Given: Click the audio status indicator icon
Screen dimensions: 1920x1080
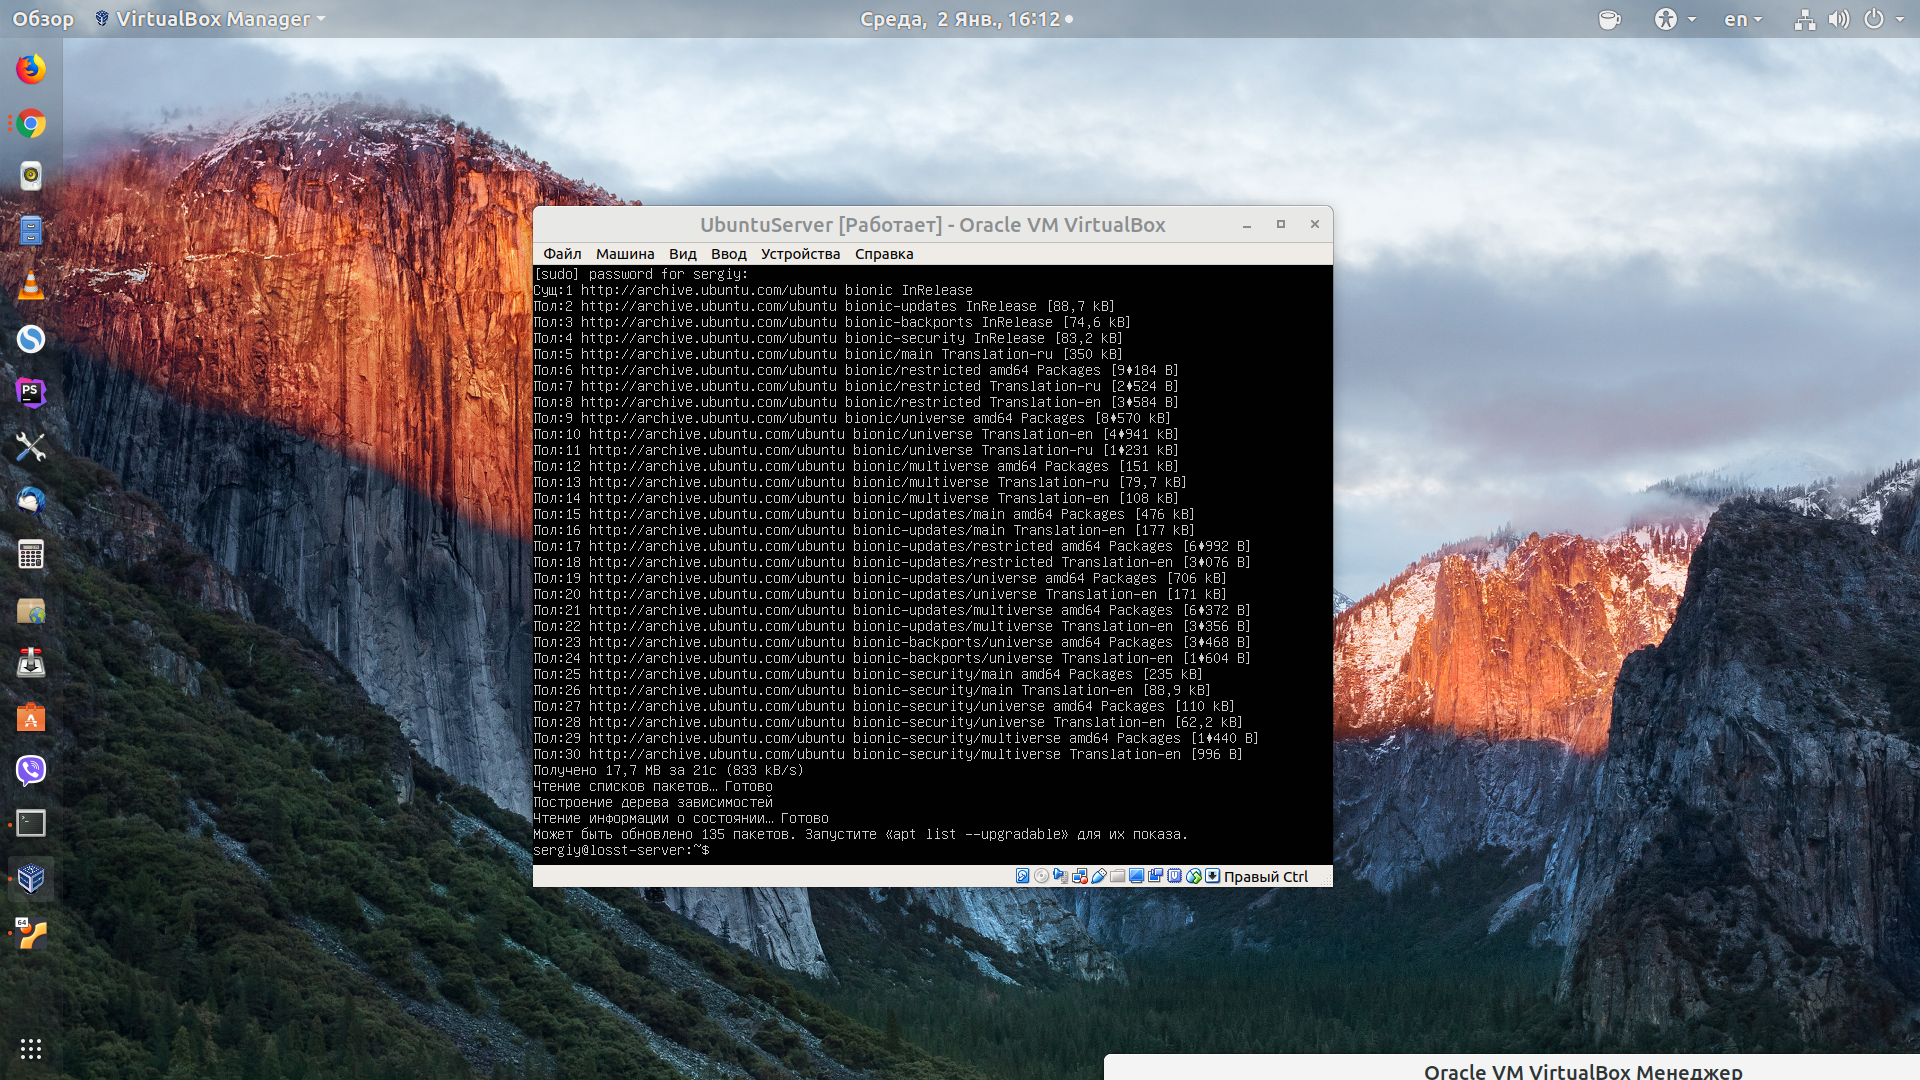Looking at the screenshot, I should [1060, 876].
